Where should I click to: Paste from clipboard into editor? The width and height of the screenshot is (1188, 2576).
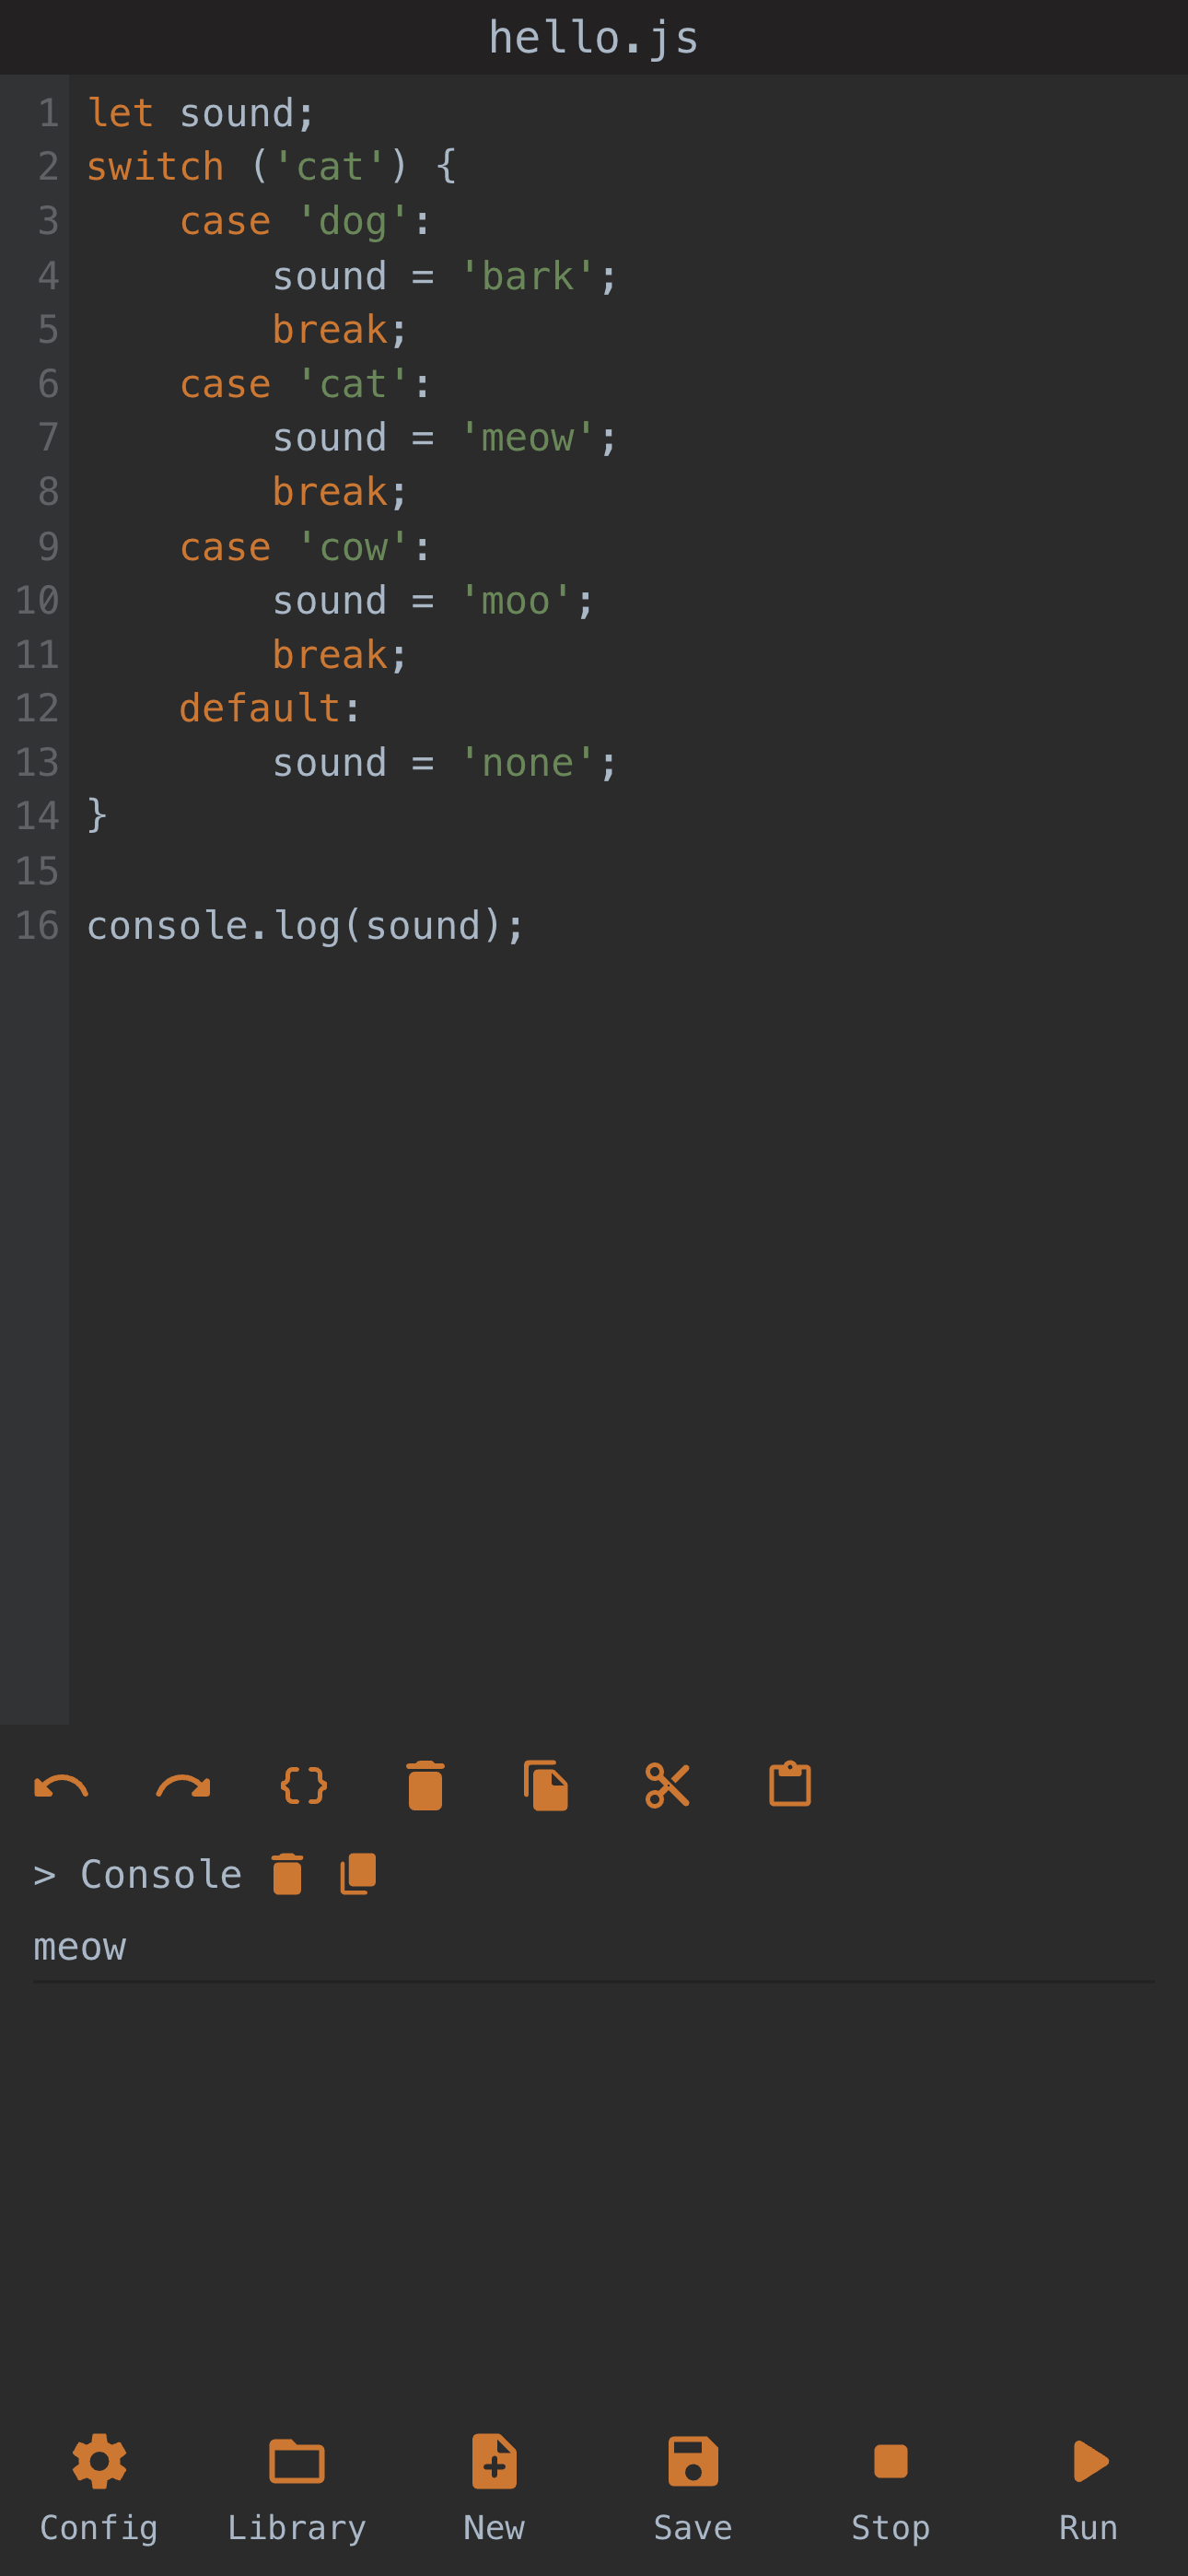click(789, 1786)
